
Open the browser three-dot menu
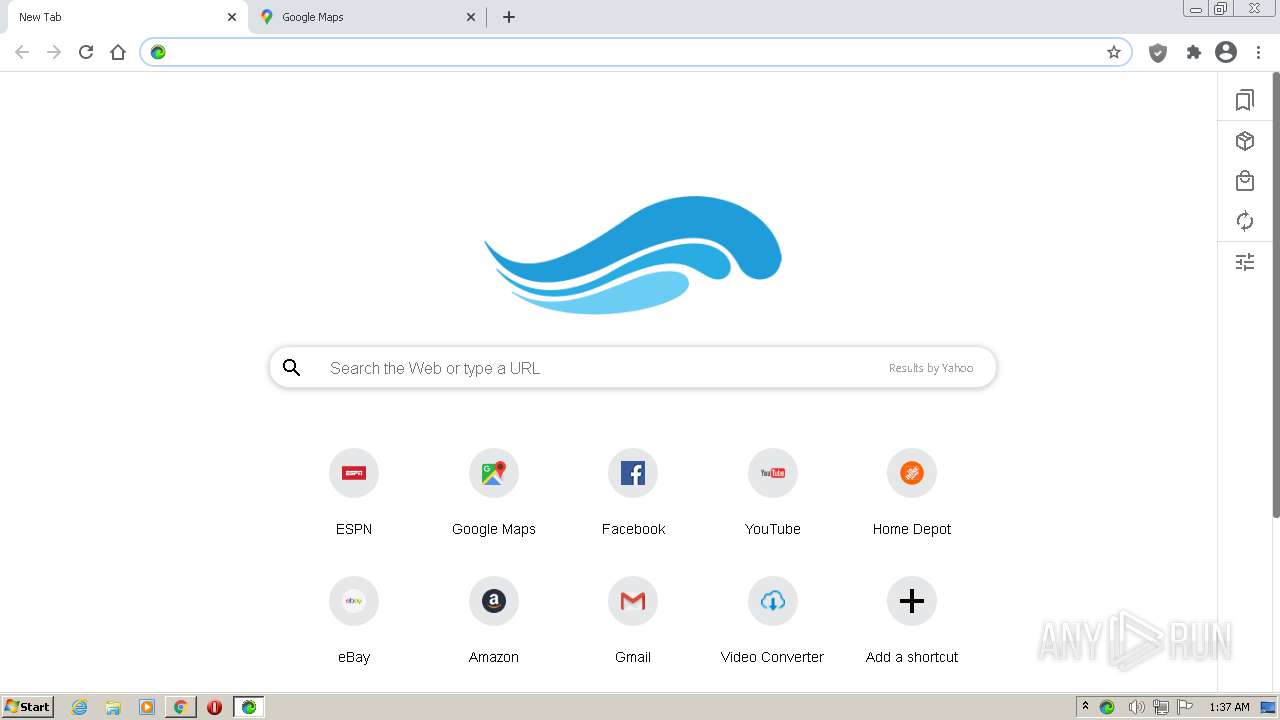tap(1259, 52)
